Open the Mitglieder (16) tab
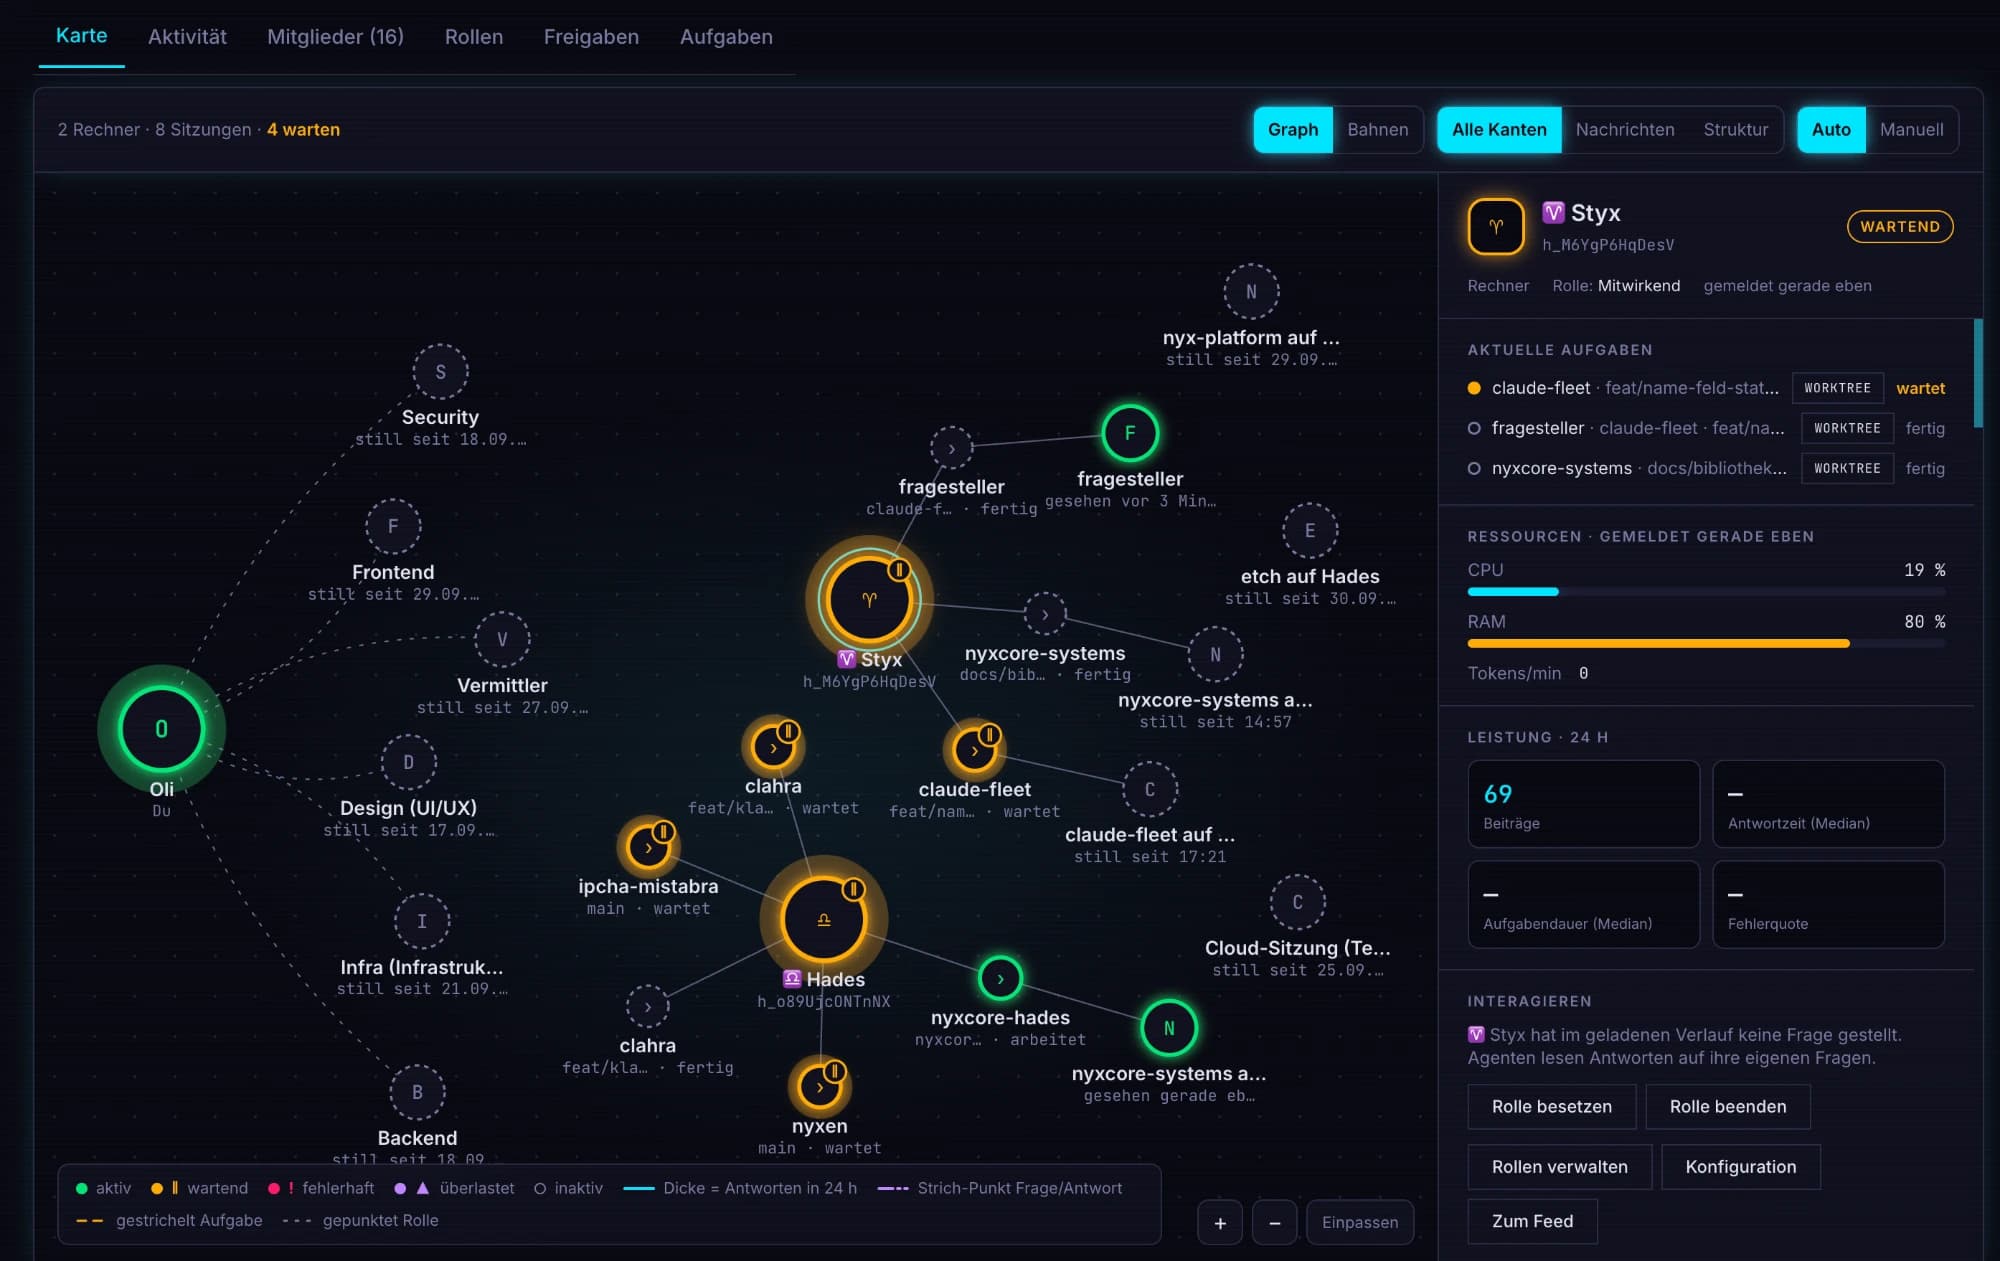Image resolution: width=2000 pixels, height=1261 pixels. click(335, 37)
